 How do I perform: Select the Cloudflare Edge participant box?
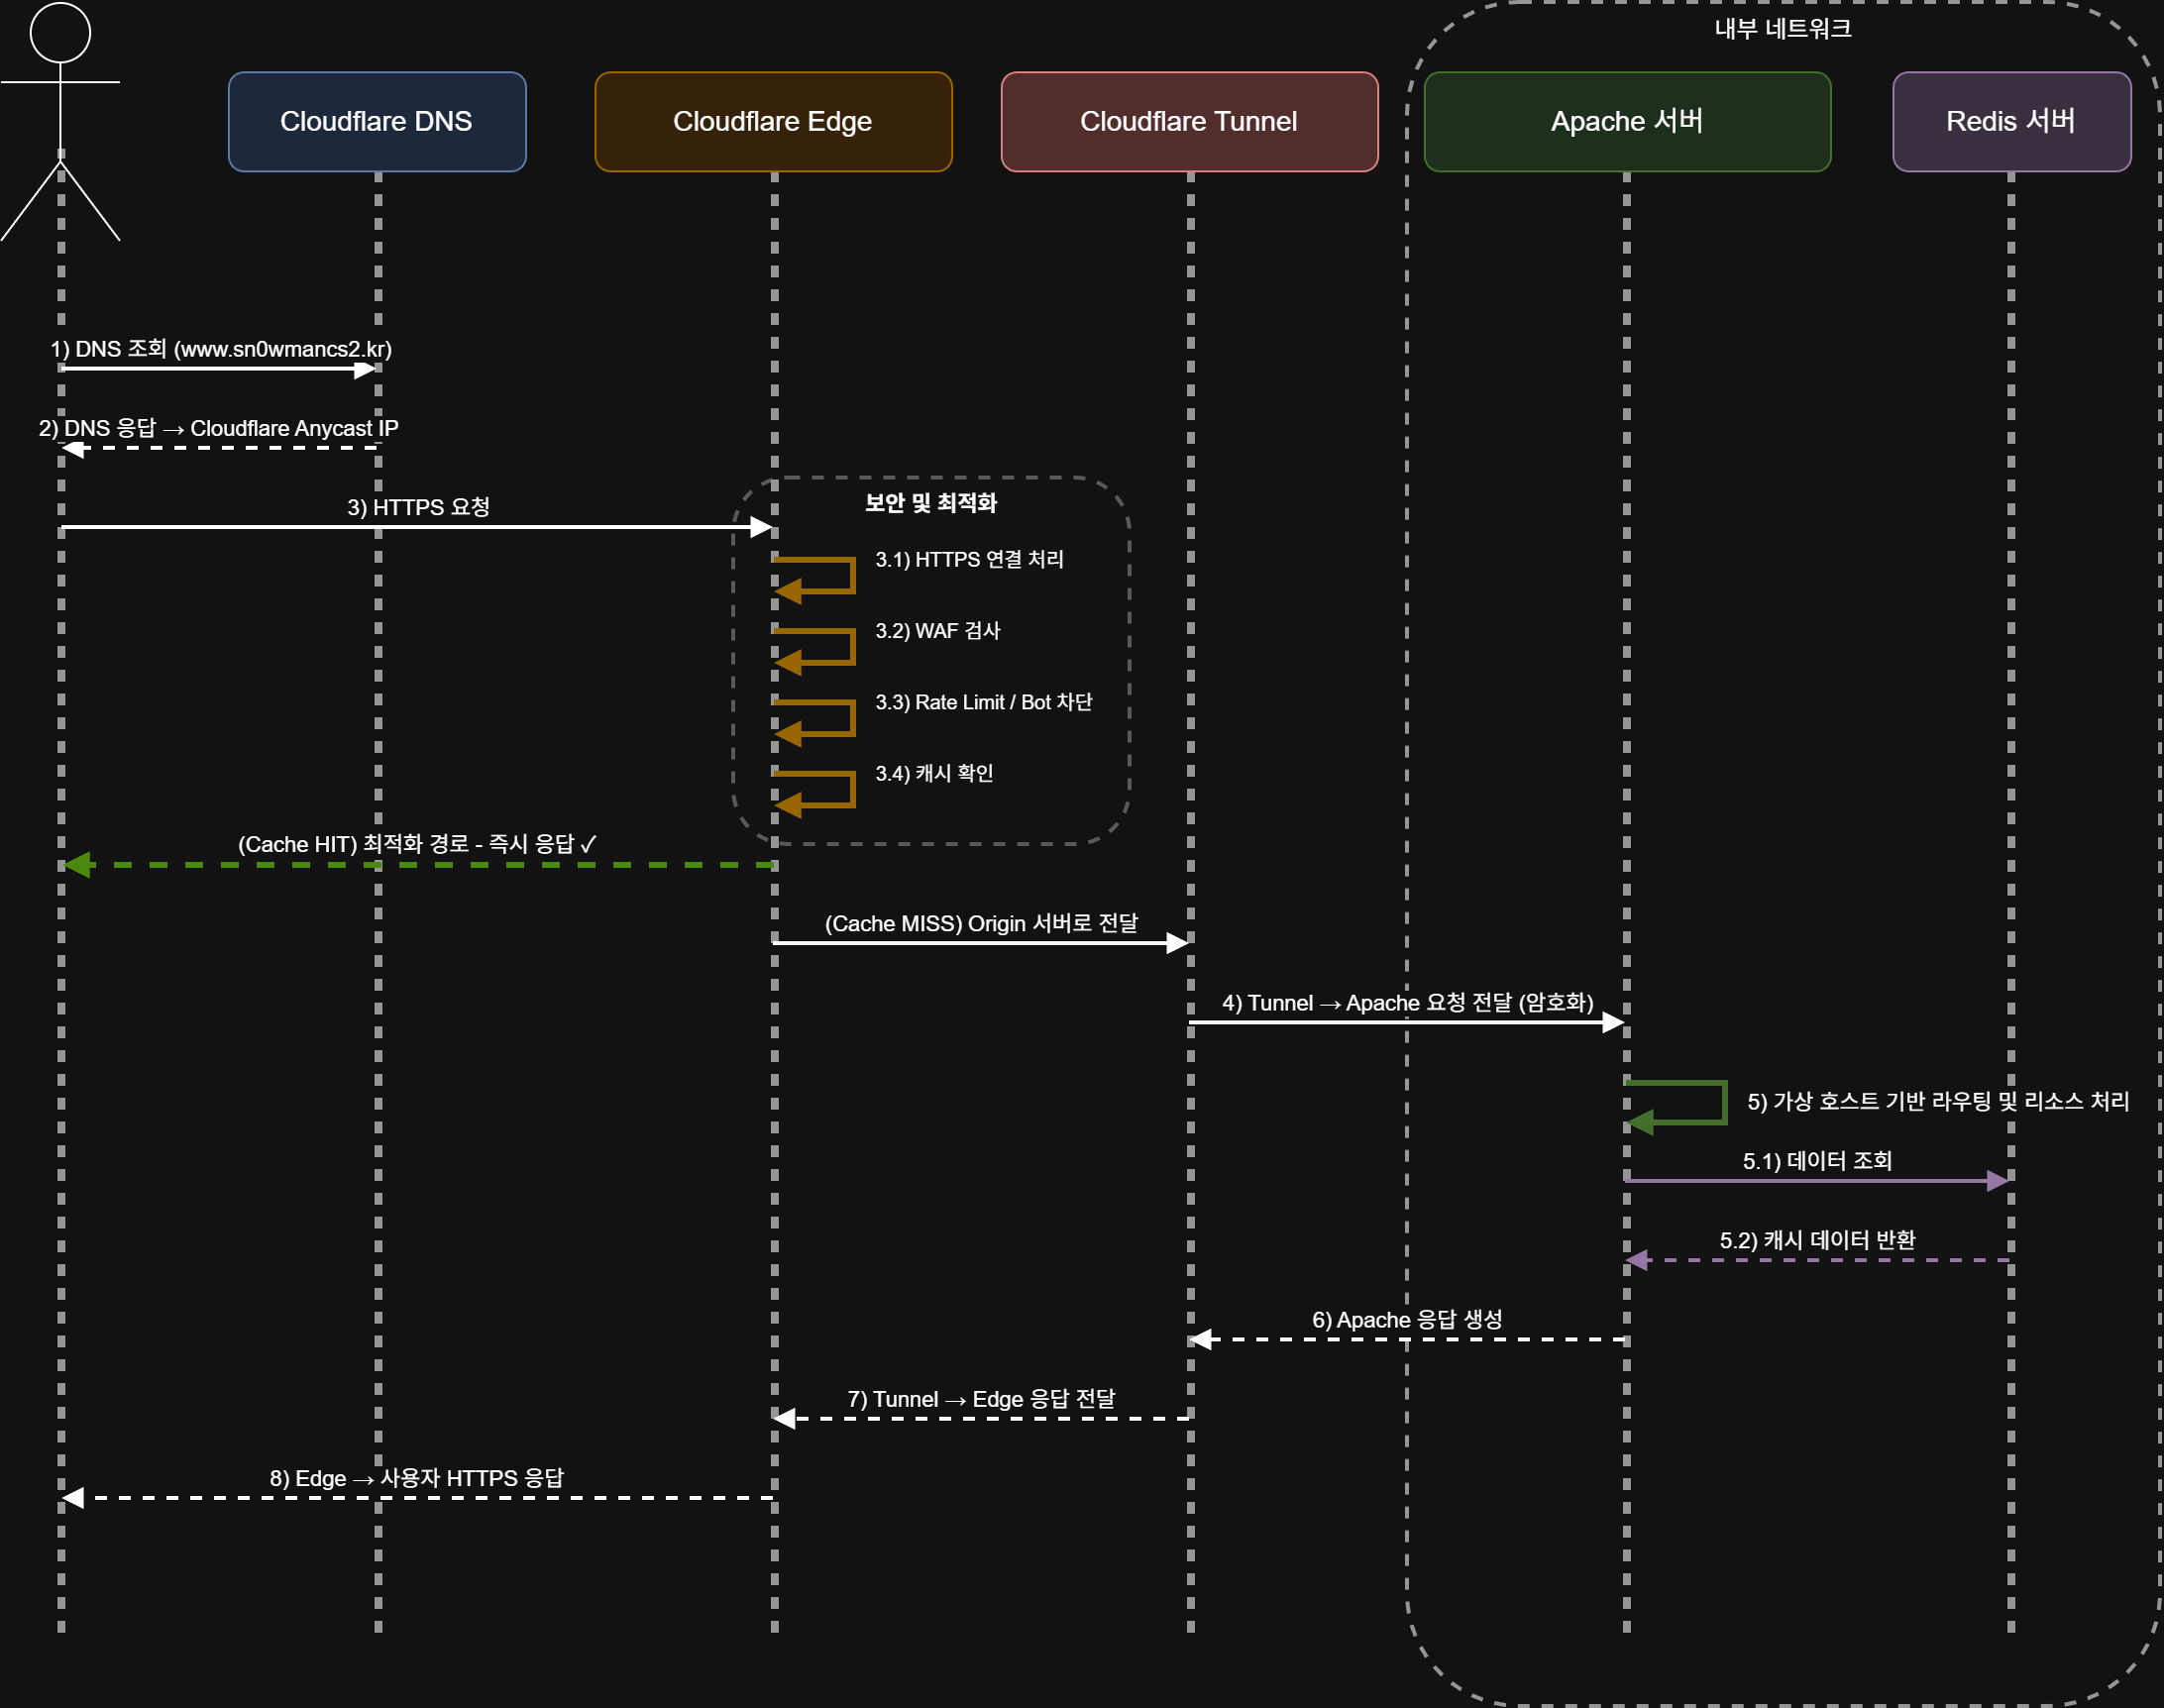[x=773, y=122]
